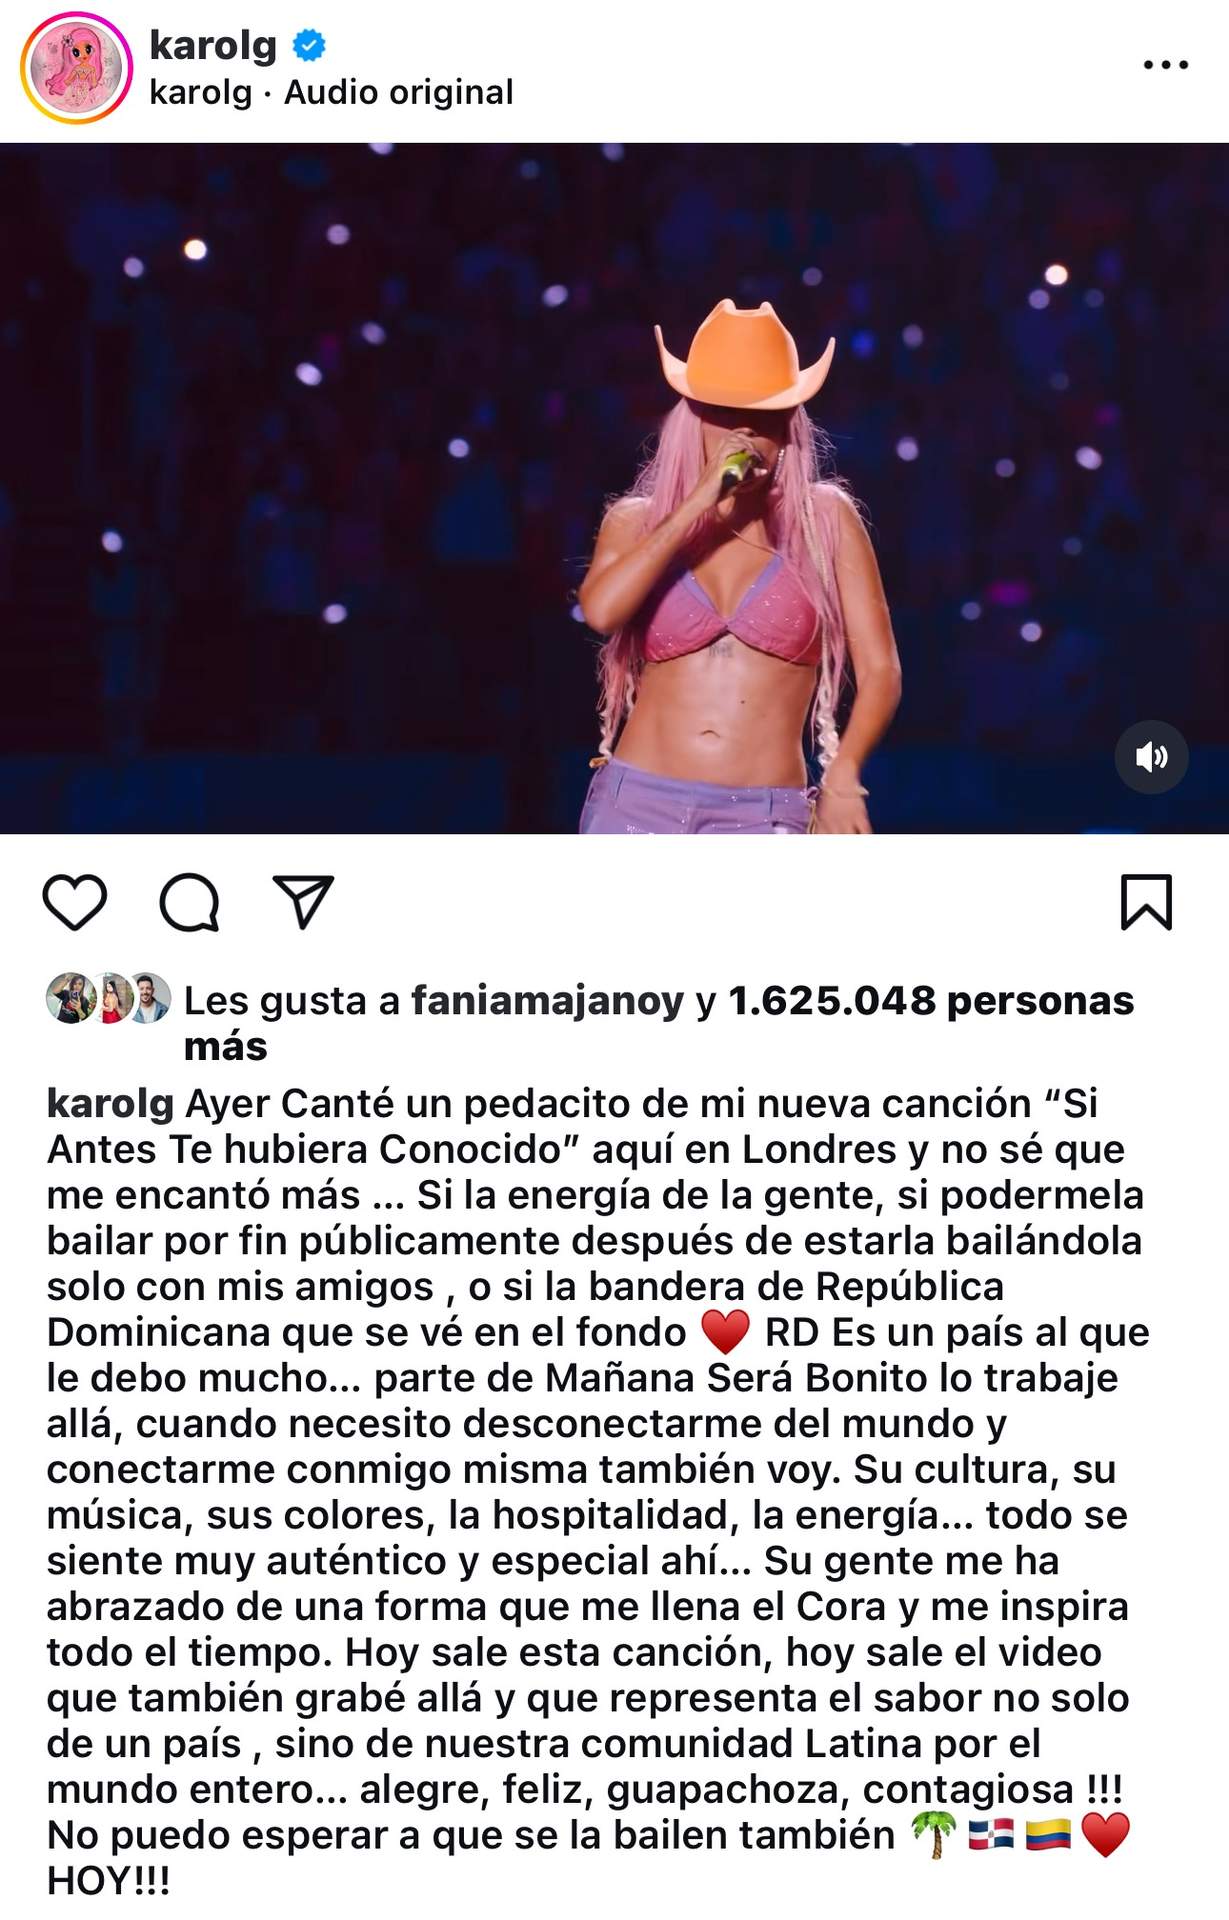The image size is (1229, 1920).
Task: Tap the singer's orange cowboy hat in the video
Action: click(745, 355)
